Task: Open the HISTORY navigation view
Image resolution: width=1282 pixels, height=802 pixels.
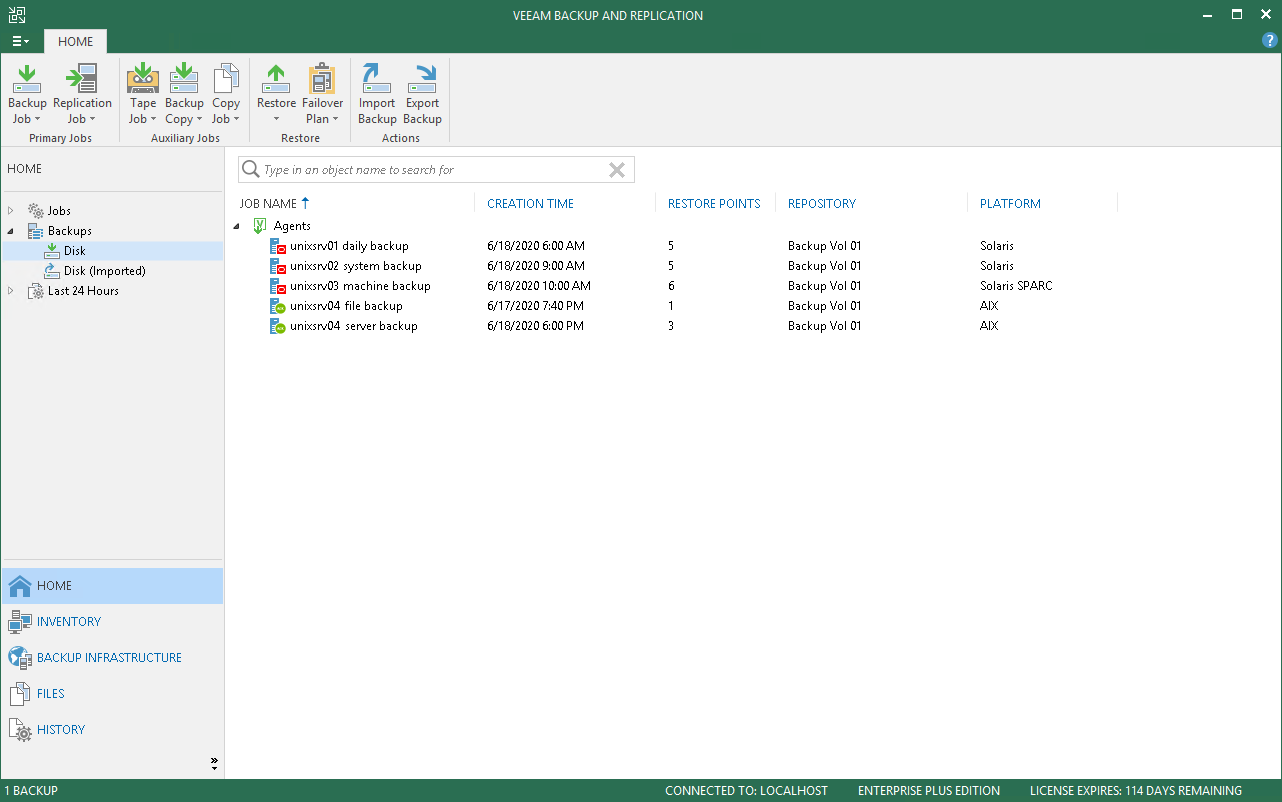Action: [x=112, y=730]
